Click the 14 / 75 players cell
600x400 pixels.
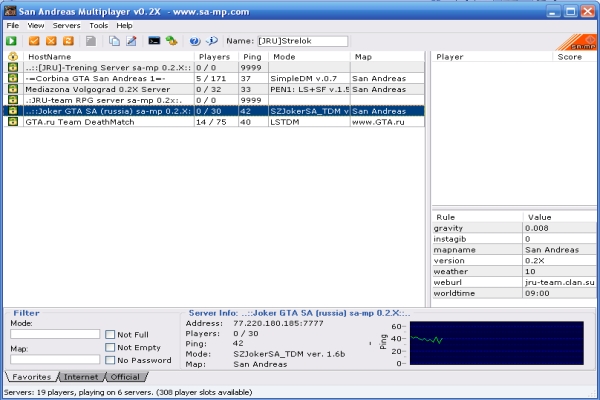click(217, 122)
